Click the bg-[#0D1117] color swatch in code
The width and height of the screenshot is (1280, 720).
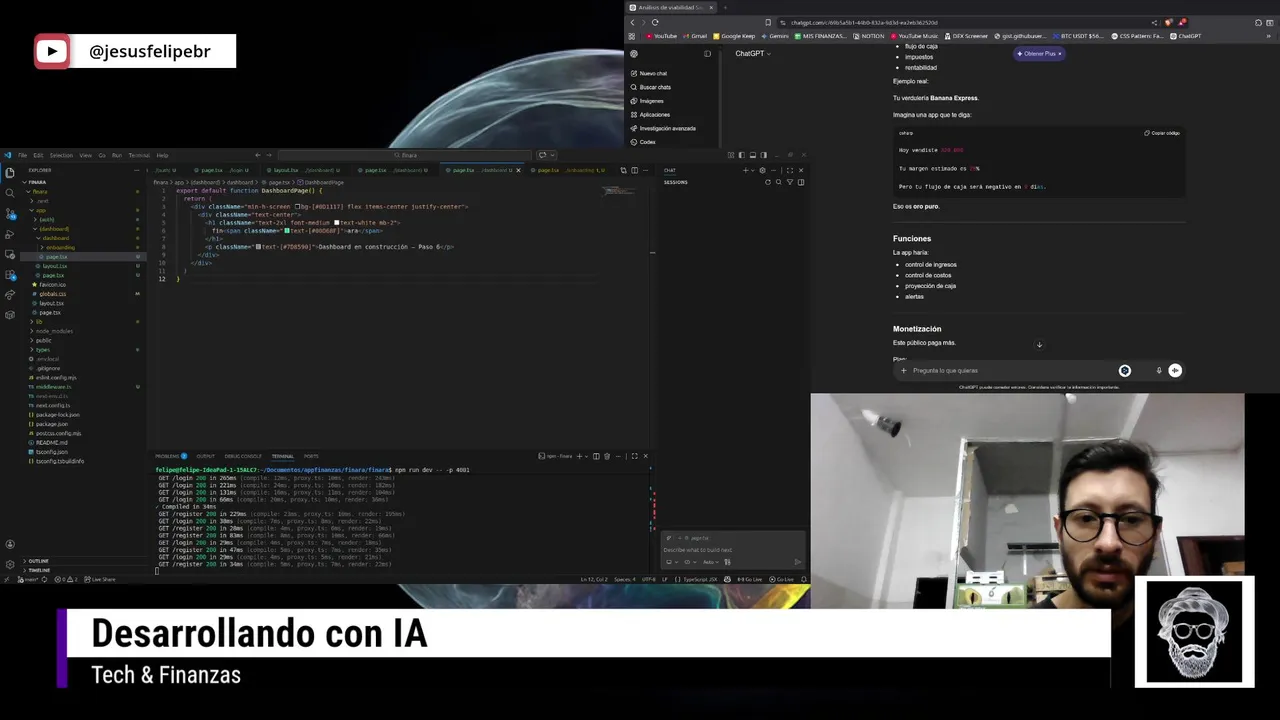tap(297, 207)
